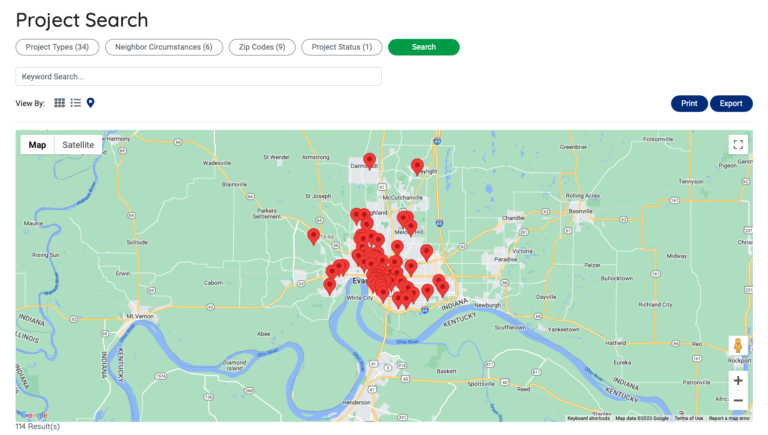Click the Print button

point(689,103)
